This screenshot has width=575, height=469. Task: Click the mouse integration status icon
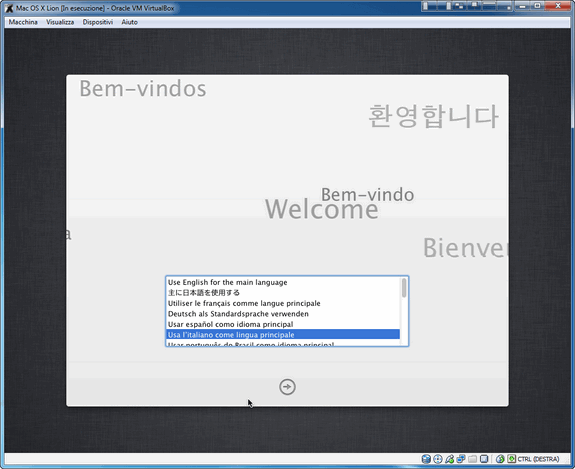tap(500, 459)
